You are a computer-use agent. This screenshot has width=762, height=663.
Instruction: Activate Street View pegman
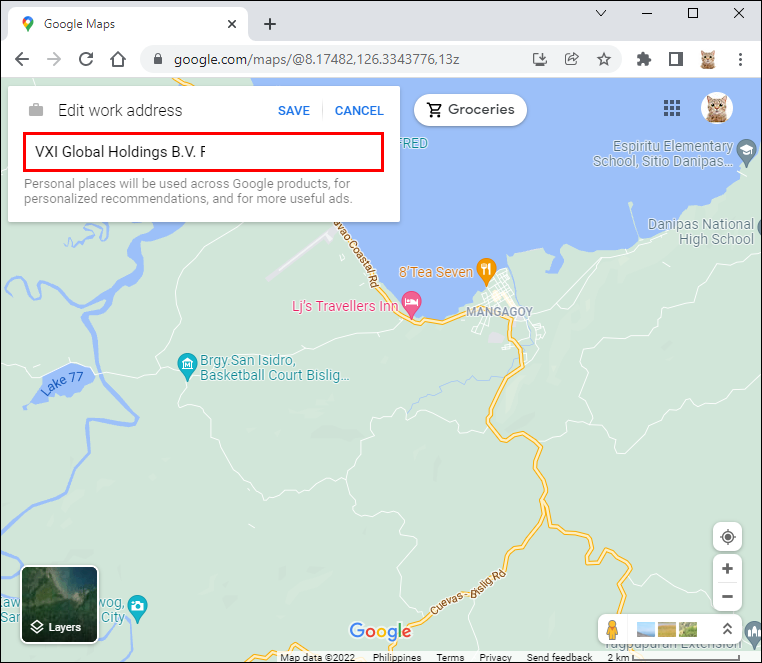tap(612, 629)
